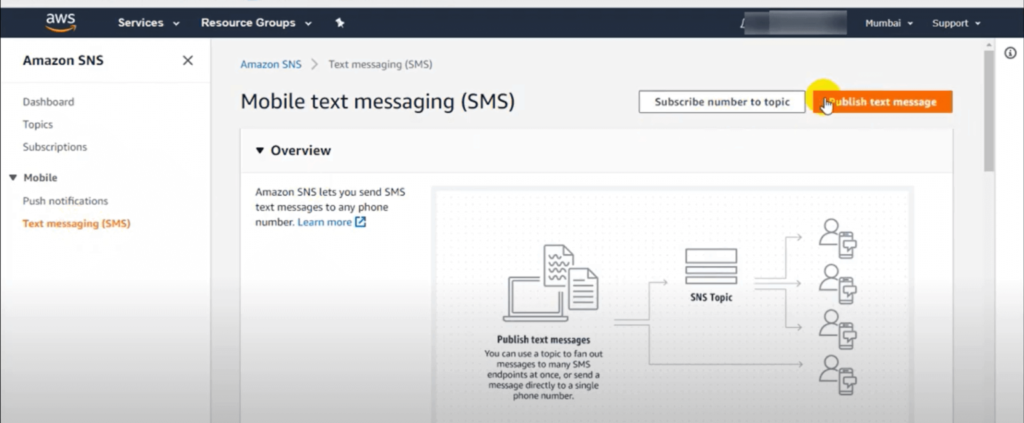Open the info panel icon
The width and height of the screenshot is (1024, 423).
(1010, 53)
